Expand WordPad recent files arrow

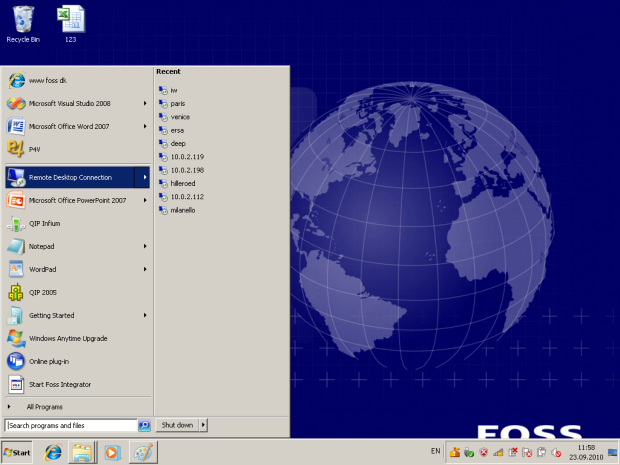click(145, 269)
